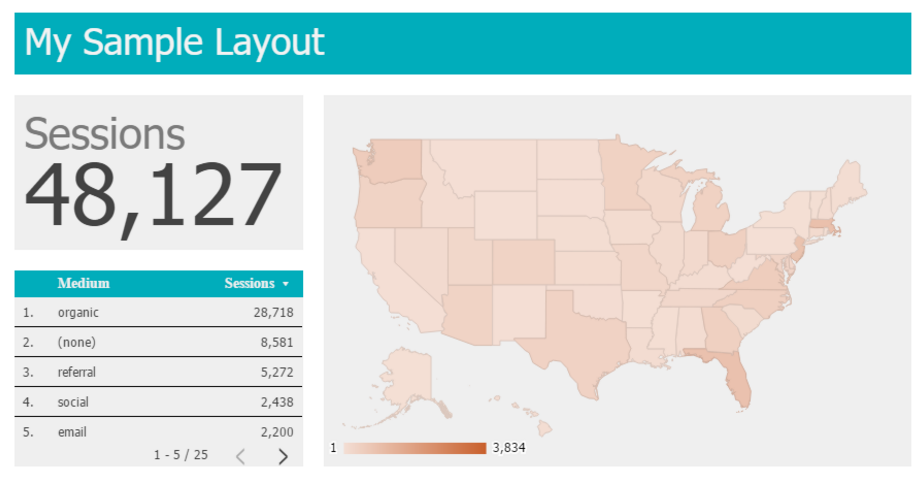Screen dimensions: 920x479
Task: Click the 1 - 5 / 25 page indicator
Action: 181,455
